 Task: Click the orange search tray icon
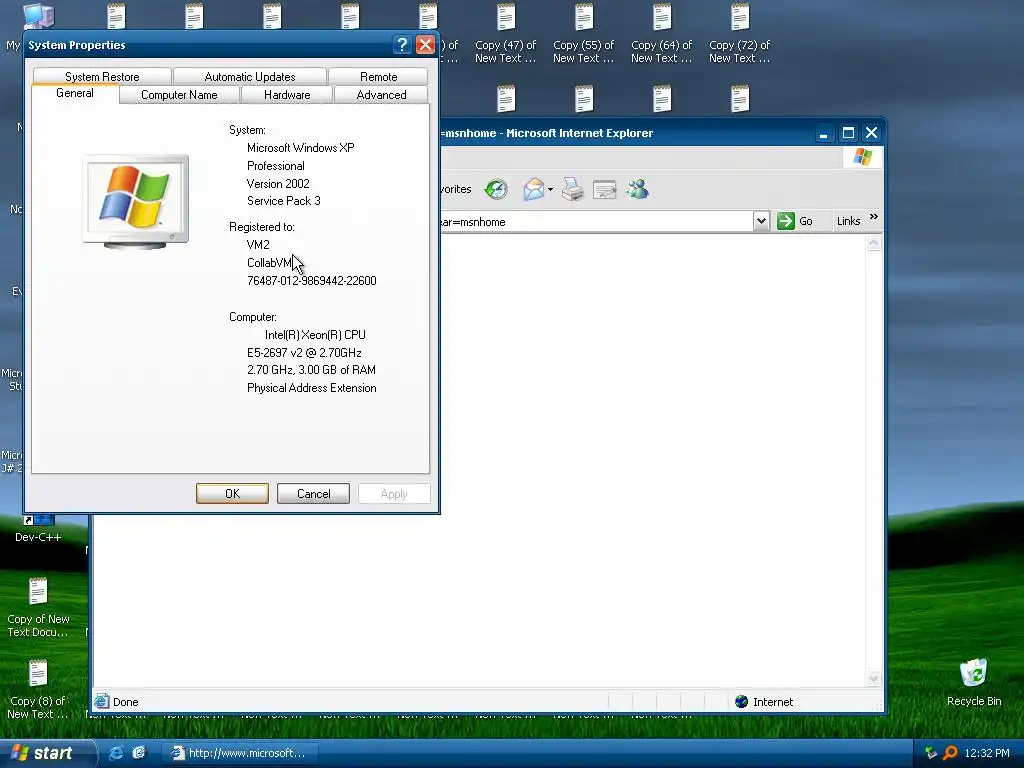pos(950,753)
